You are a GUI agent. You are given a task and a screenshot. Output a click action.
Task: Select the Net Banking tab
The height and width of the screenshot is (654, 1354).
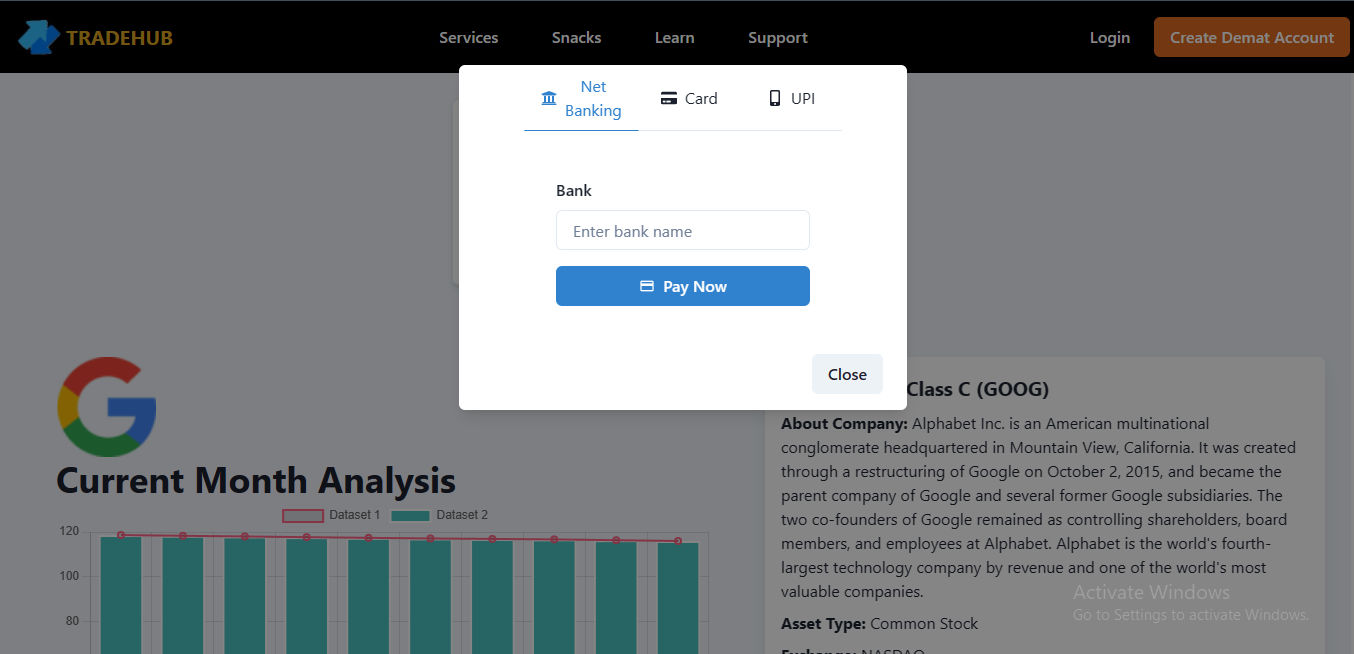581,98
